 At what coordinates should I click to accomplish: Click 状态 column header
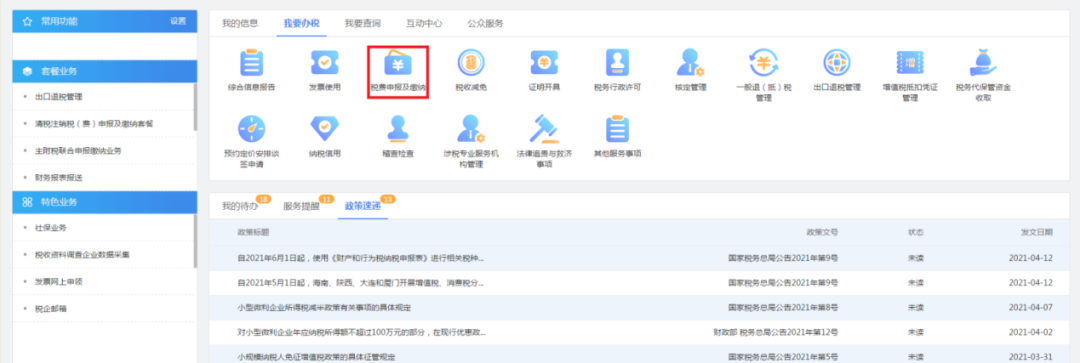tap(915, 232)
